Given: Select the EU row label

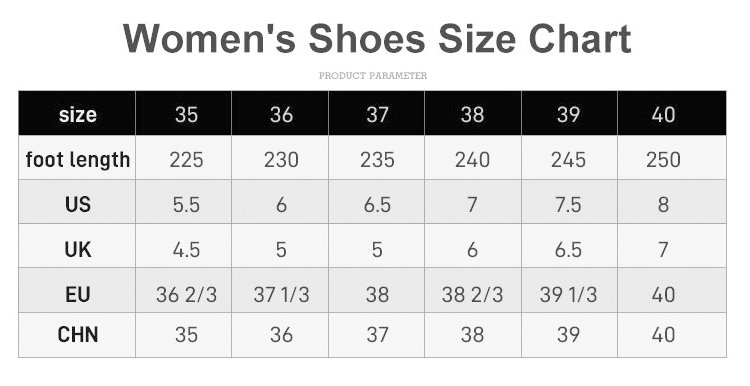Looking at the screenshot, I should [77, 294].
